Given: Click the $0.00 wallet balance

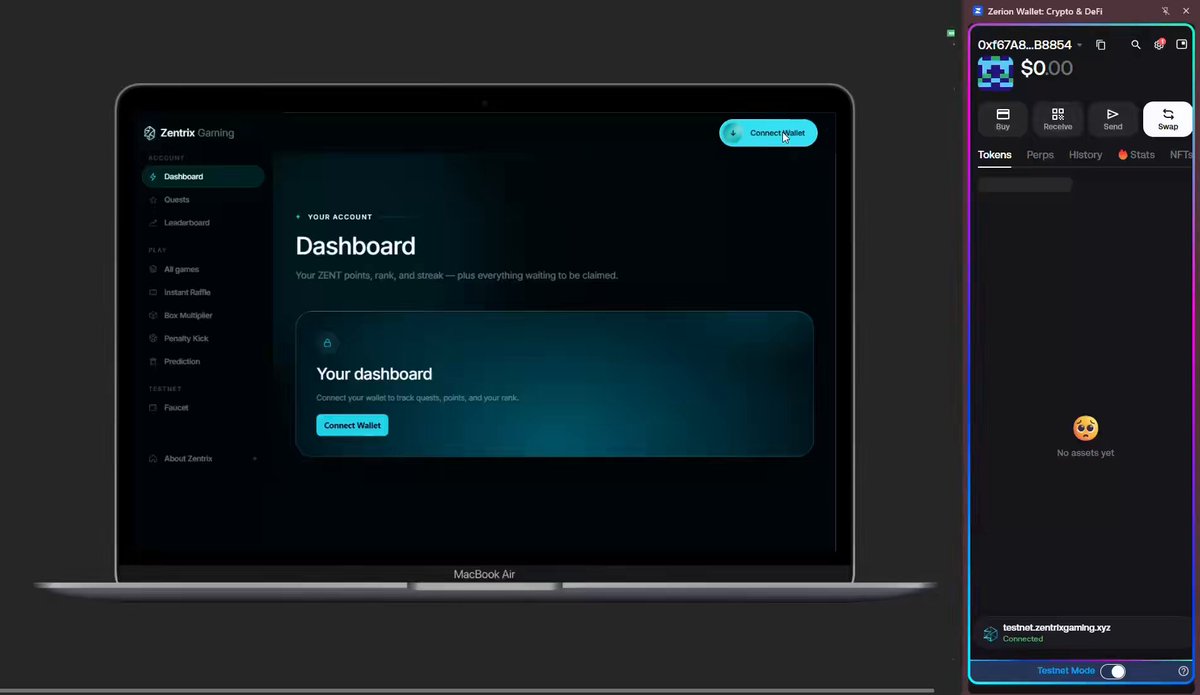Looking at the screenshot, I should 1046,69.
